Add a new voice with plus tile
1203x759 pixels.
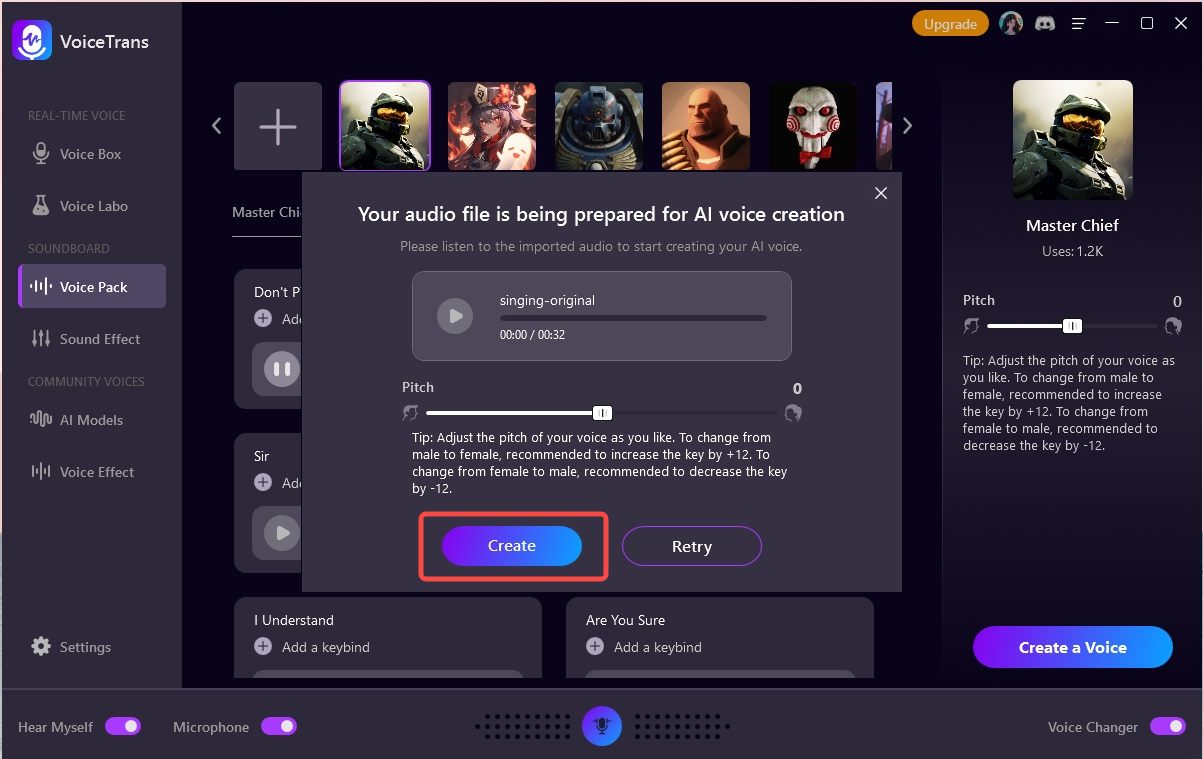point(278,126)
